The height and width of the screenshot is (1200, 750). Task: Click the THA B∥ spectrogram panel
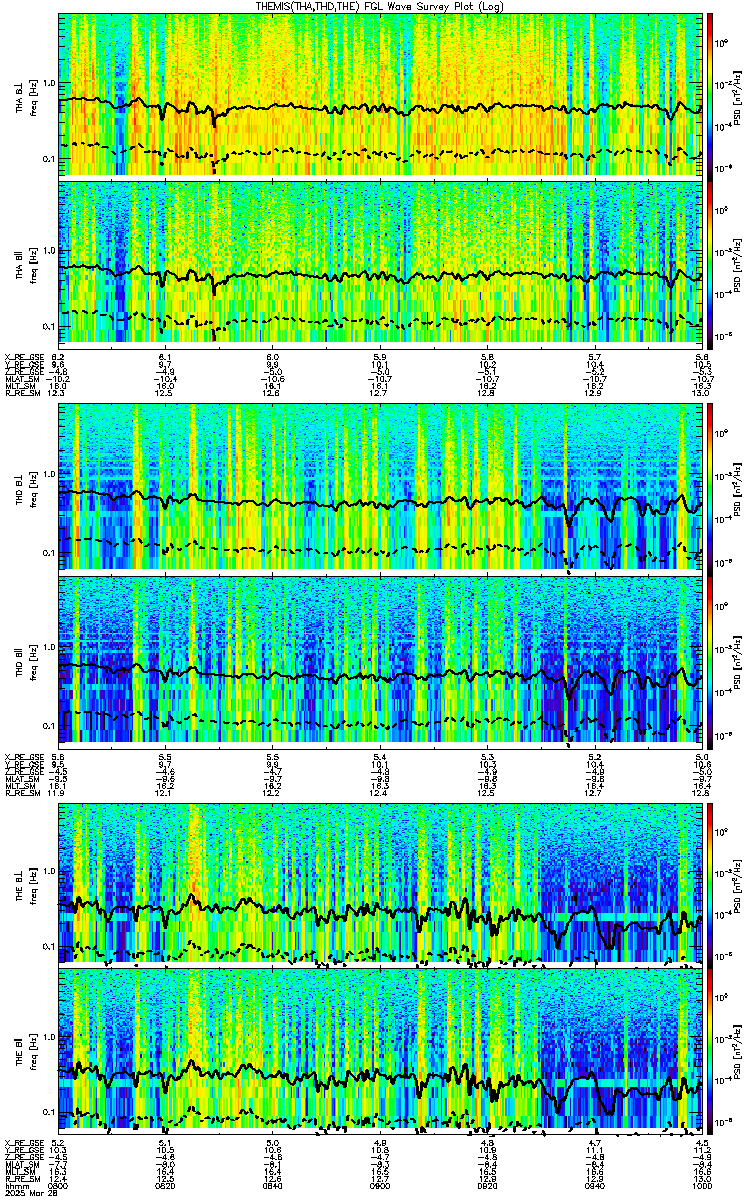click(380, 263)
